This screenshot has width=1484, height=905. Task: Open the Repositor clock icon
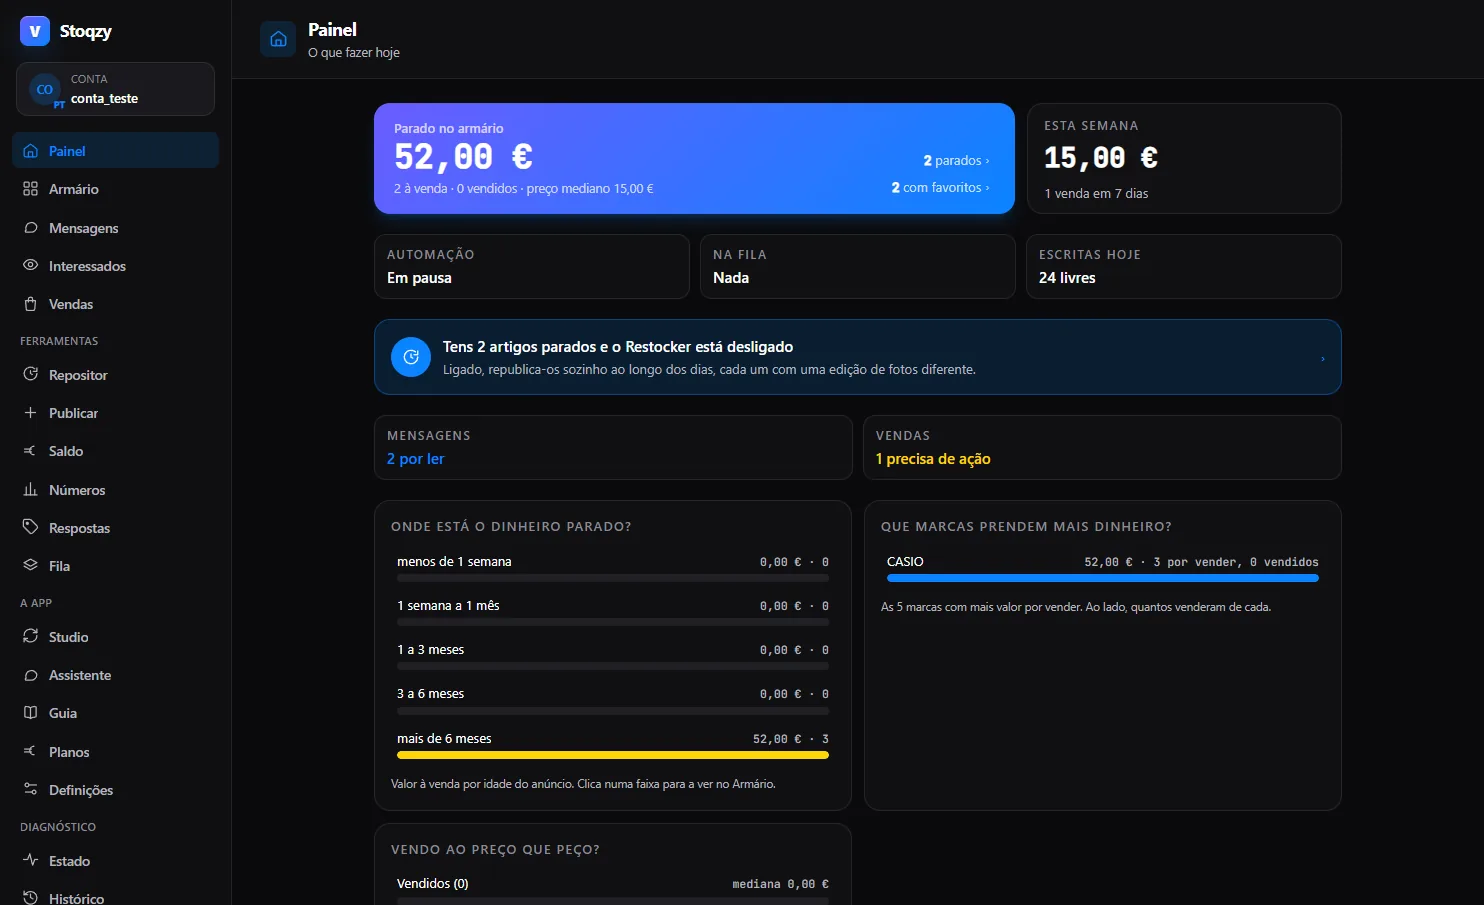[30, 375]
